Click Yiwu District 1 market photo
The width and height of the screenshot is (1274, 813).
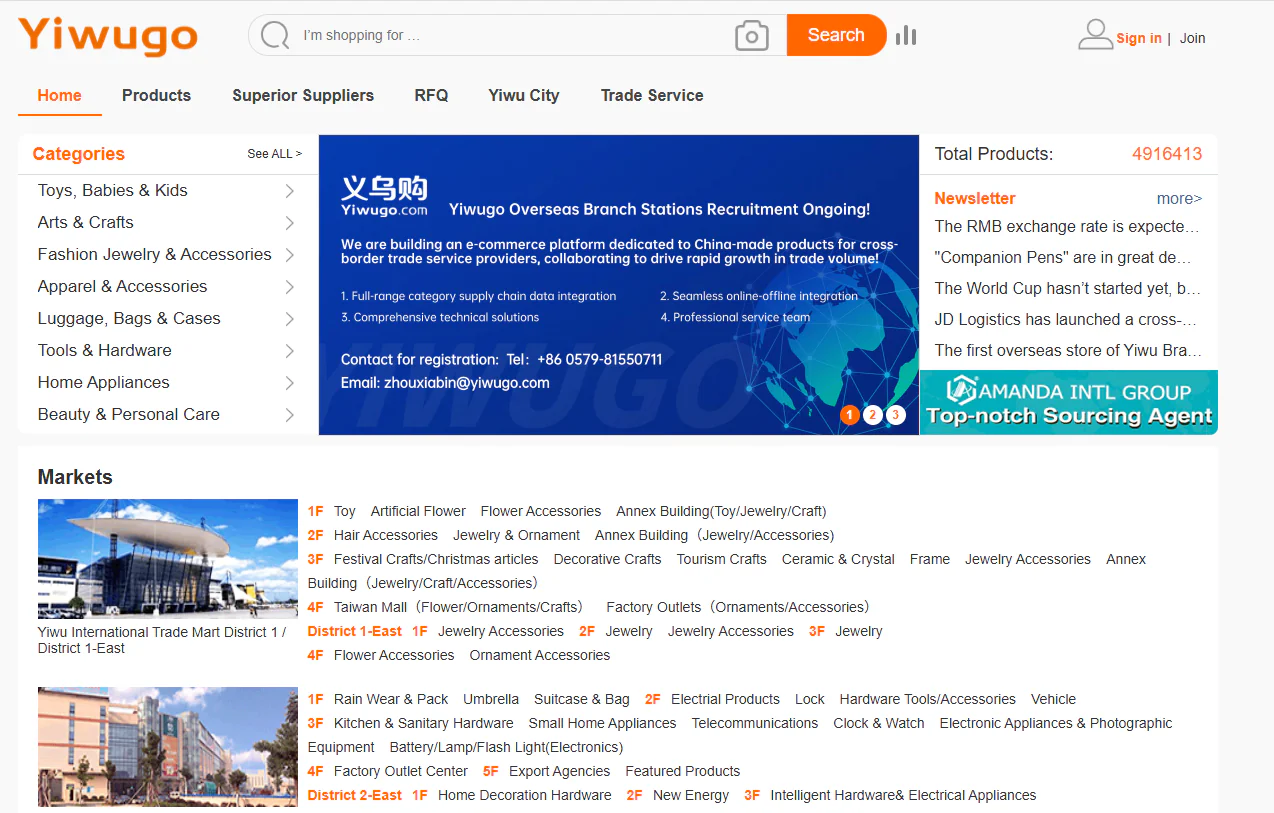pos(168,559)
